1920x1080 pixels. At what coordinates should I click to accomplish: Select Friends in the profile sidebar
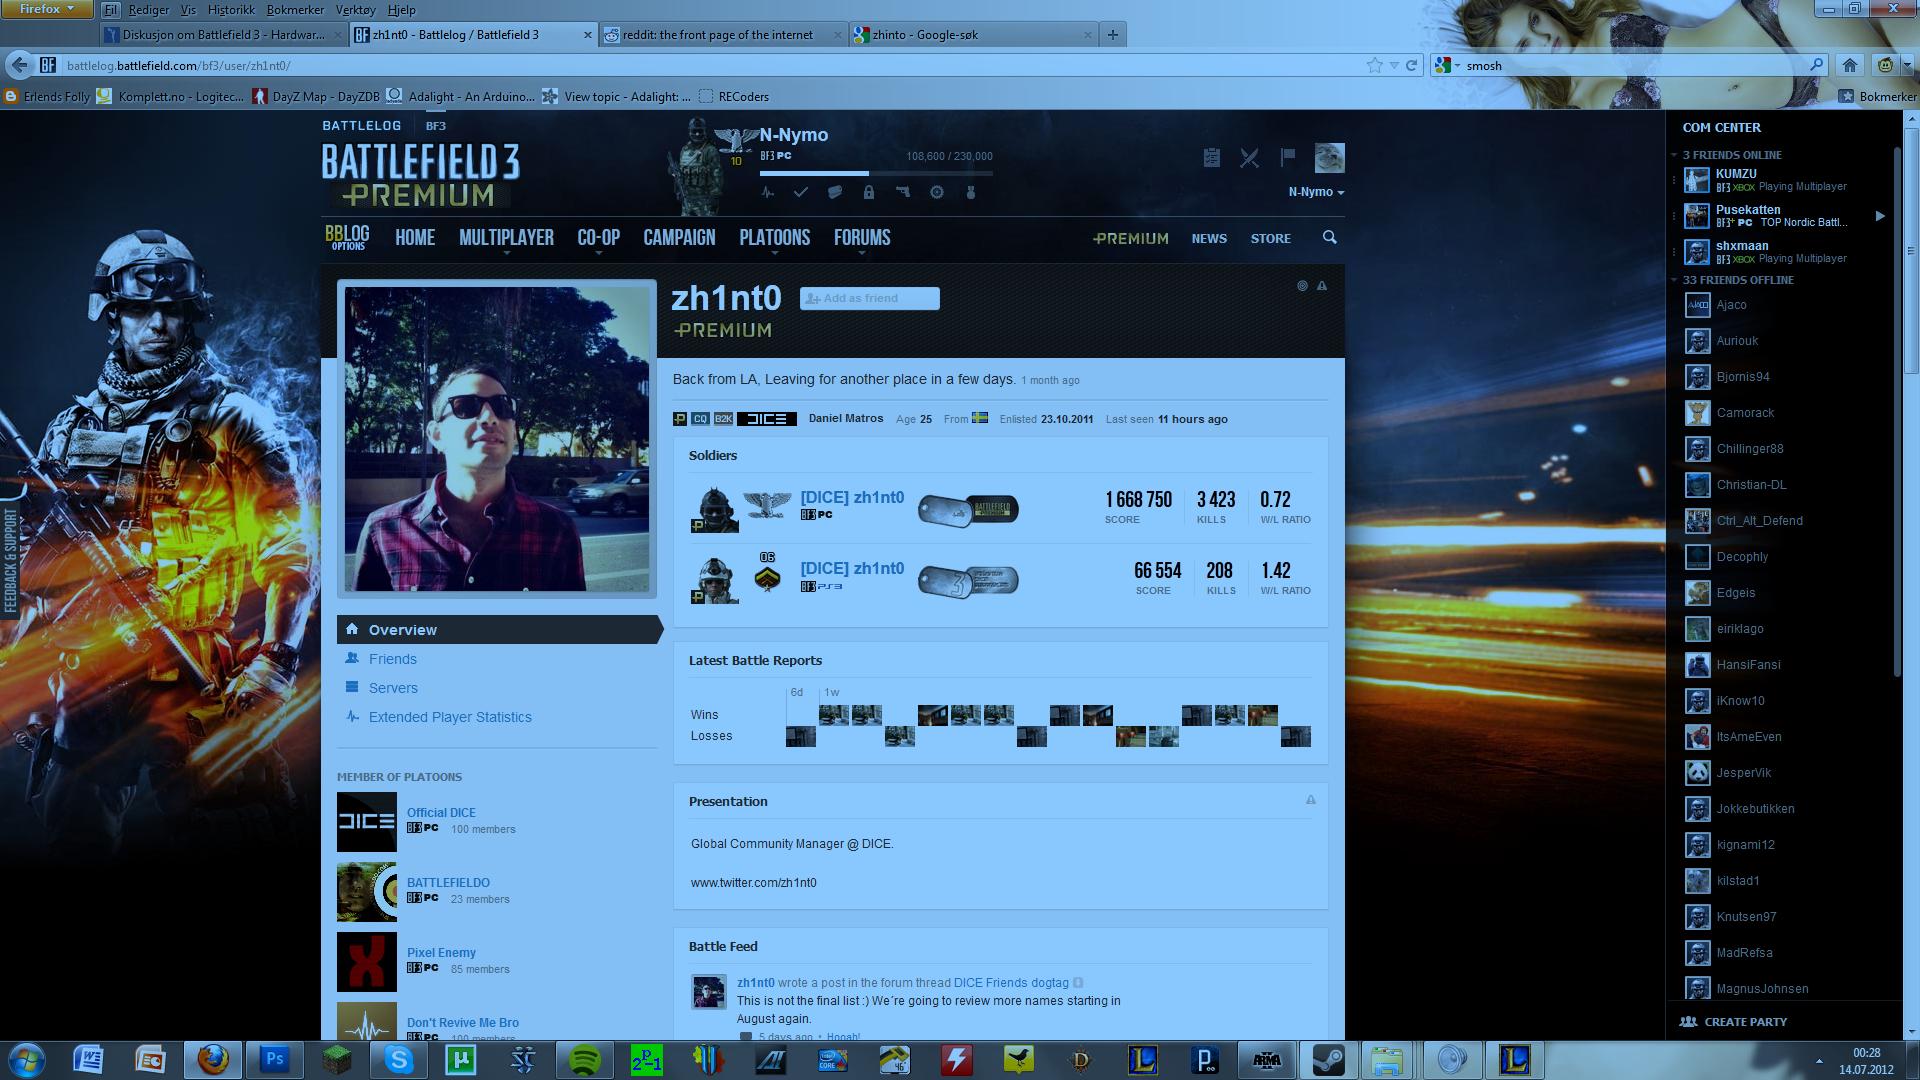[x=392, y=659]
